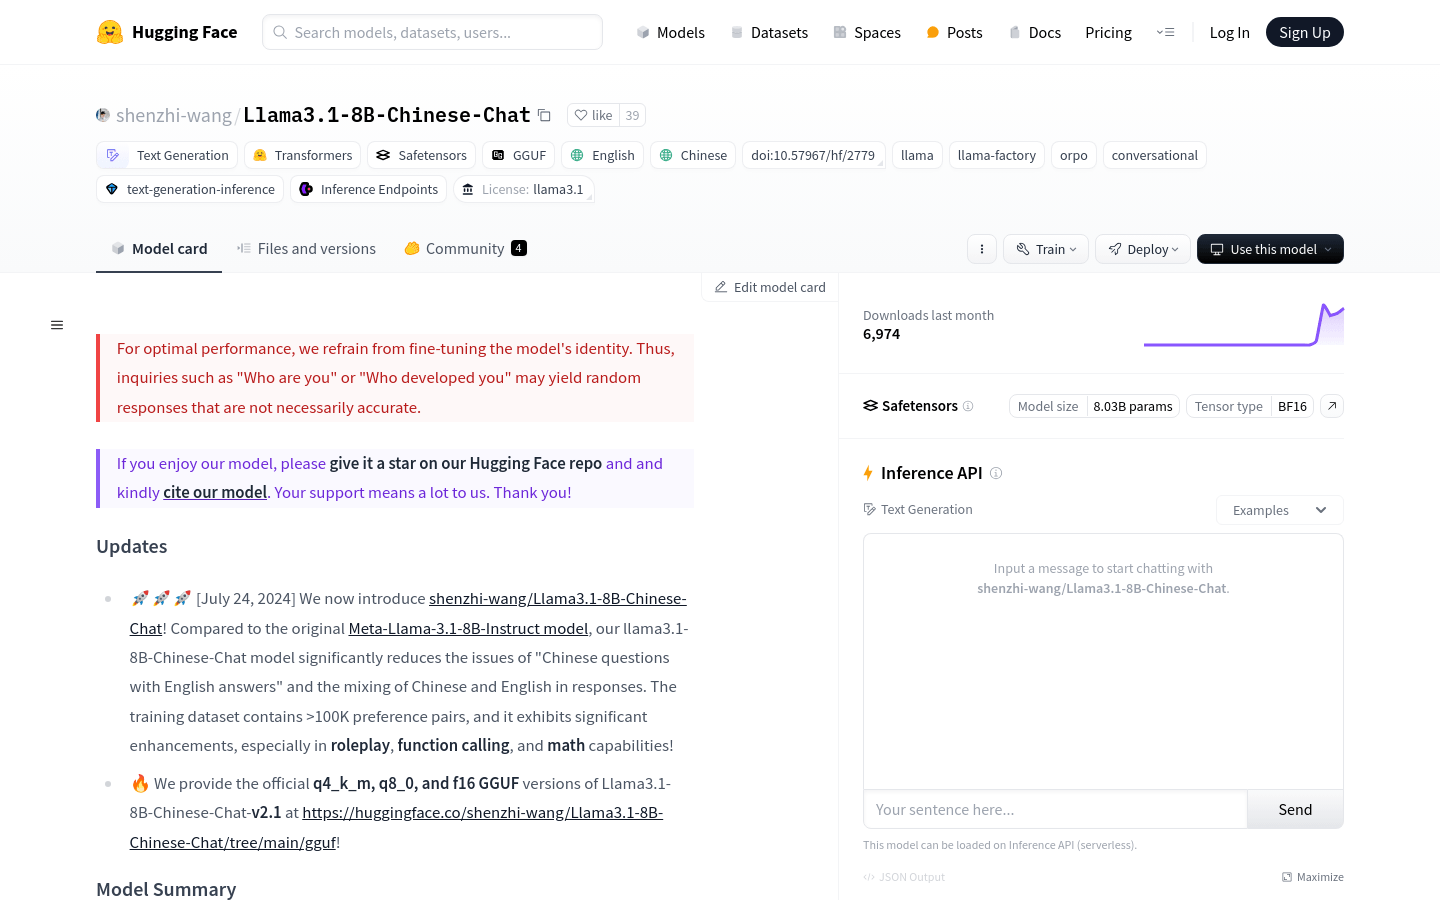Expand the Train dropdown
This screenshot has height=900, width=1440.
pos(1046,249)
